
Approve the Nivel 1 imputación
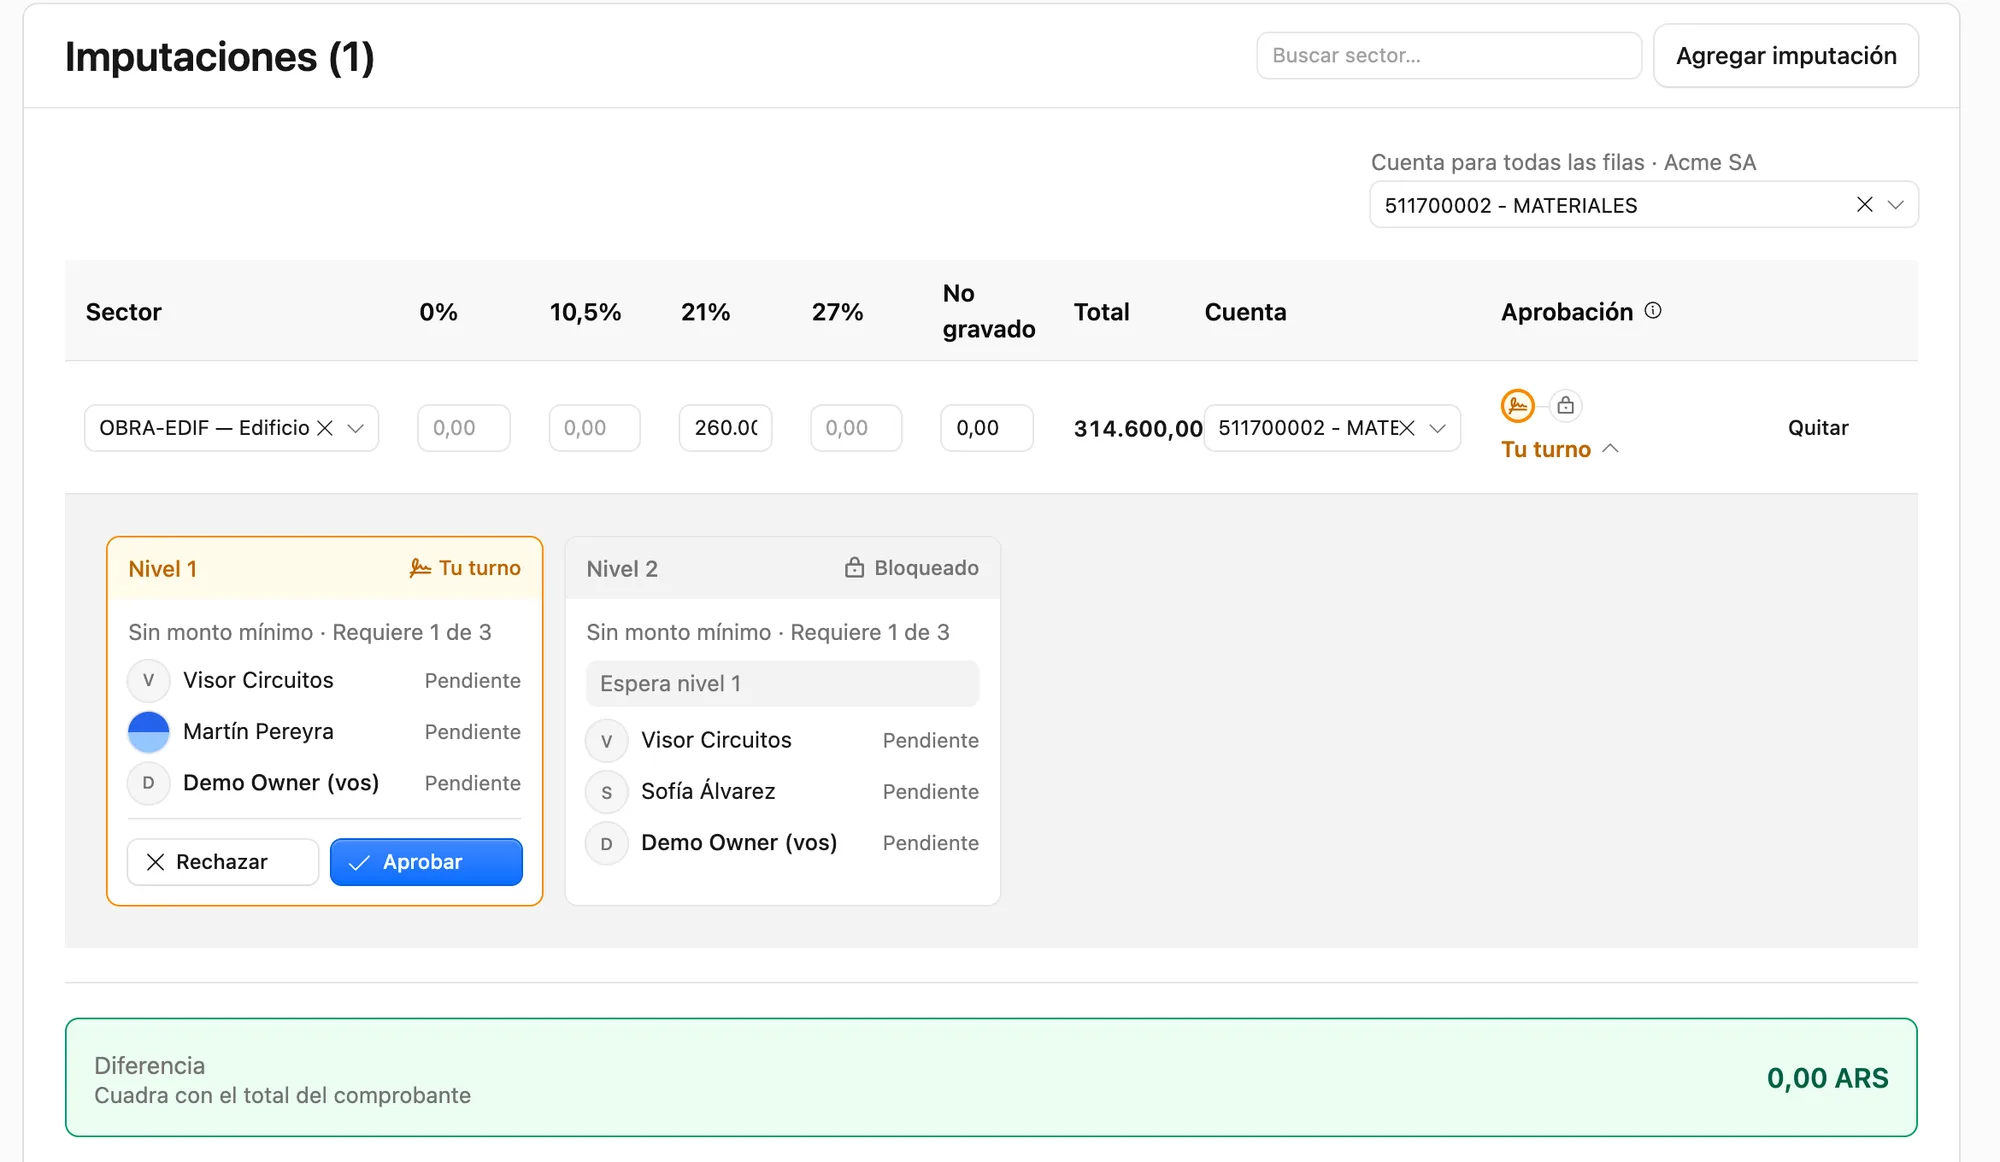click(x=426, y=862)
